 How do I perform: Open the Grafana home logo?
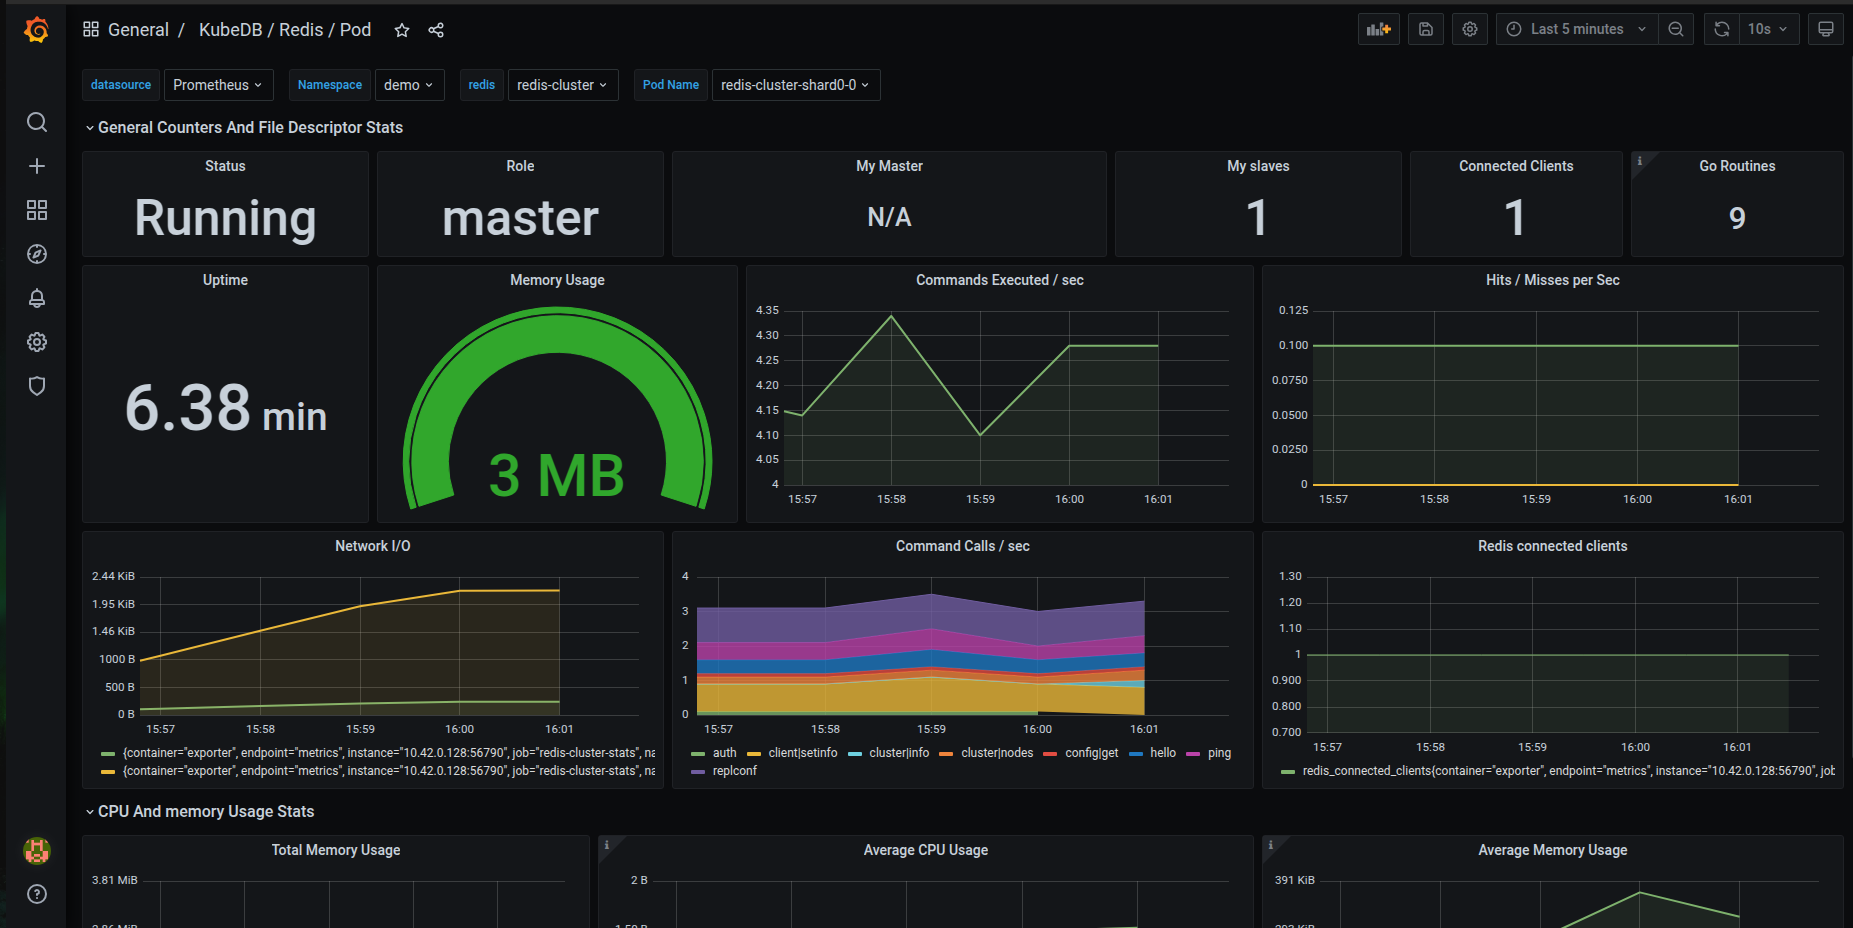pos(37,30)
